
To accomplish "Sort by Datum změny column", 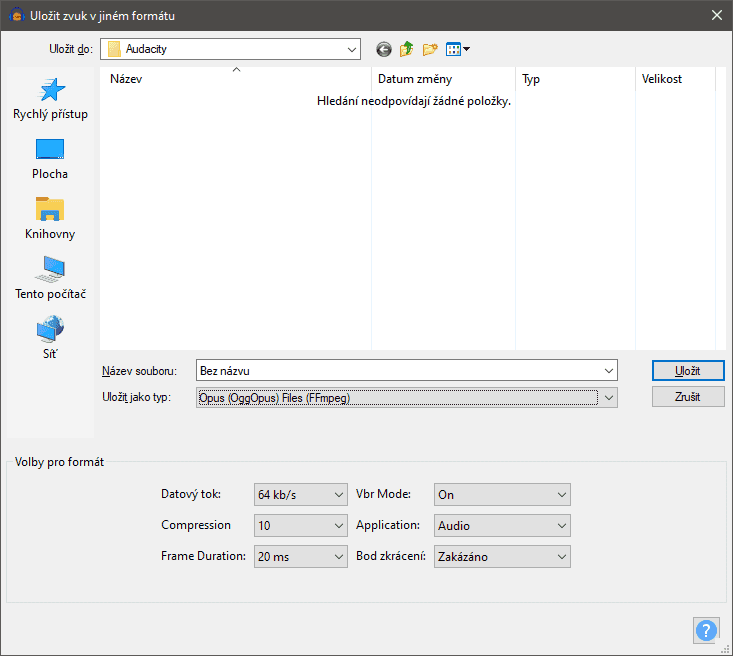I will tap(443, 79).
